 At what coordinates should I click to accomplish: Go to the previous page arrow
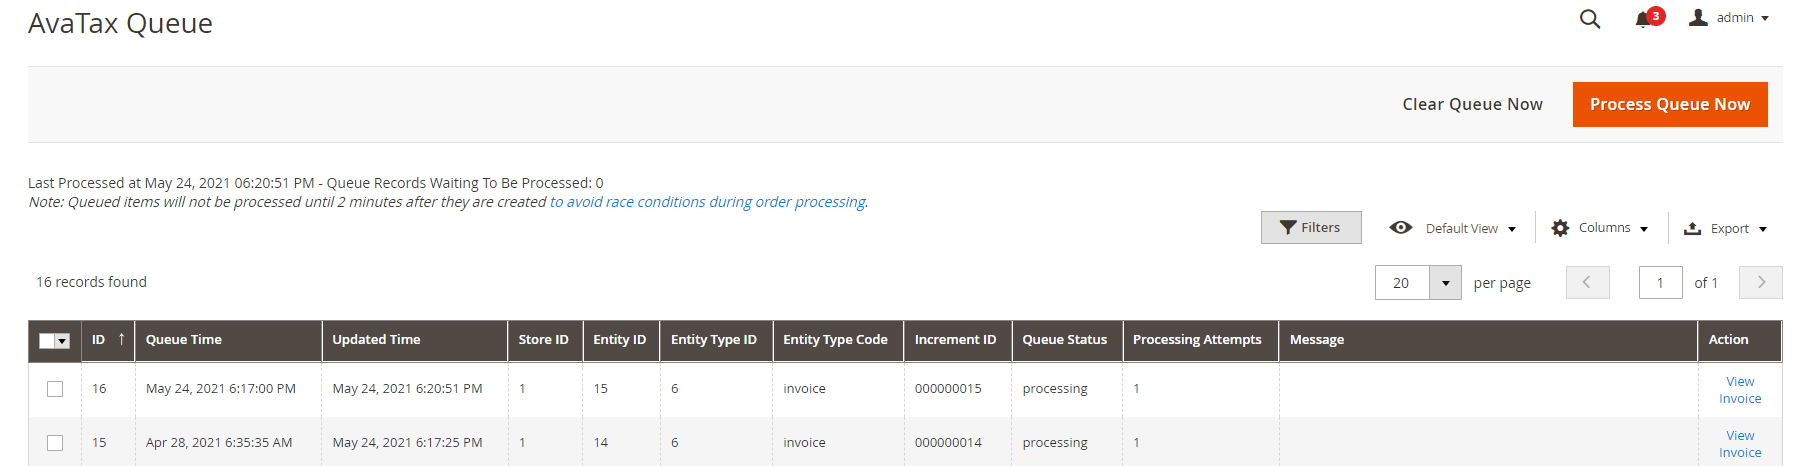(1587, 283)
